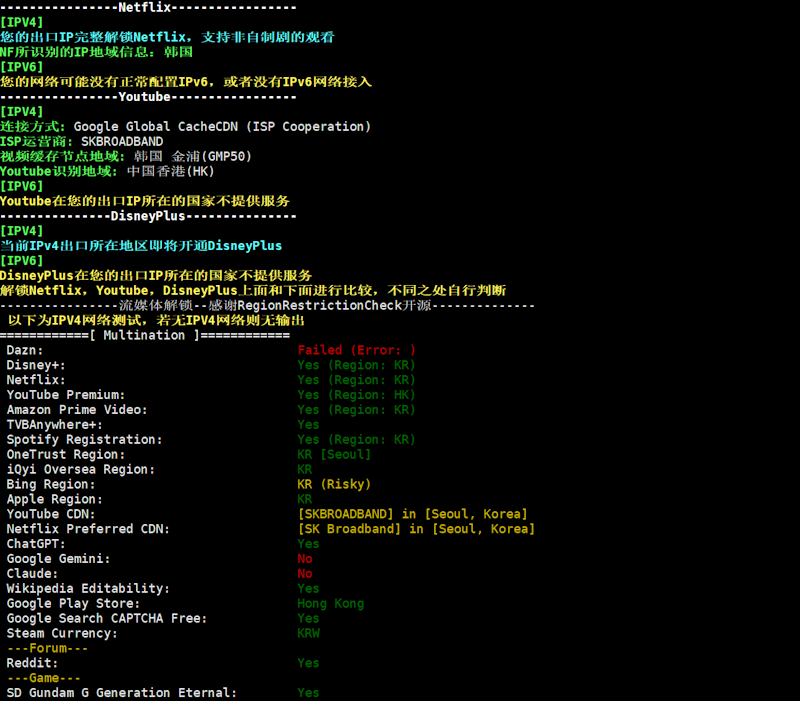
Task: Click the 'Google Gemini:' row label
Action: tap(58, 559)
